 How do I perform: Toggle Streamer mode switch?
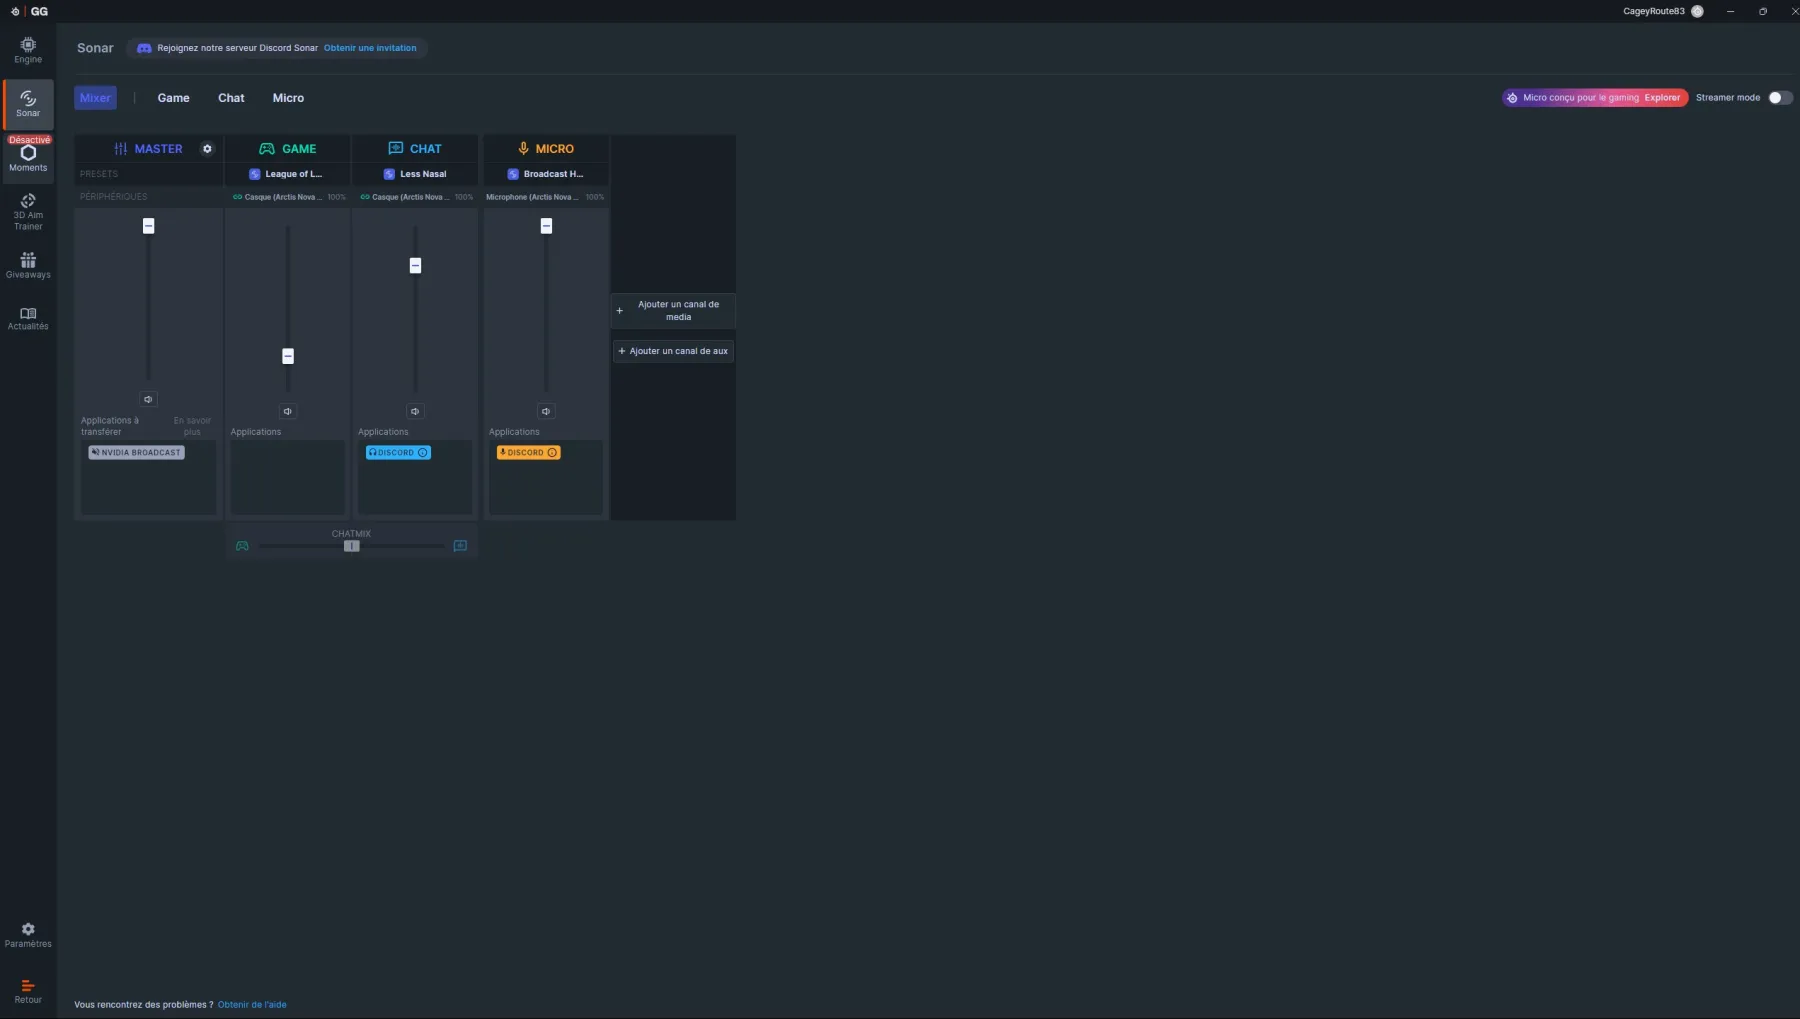pos(1780,98)
